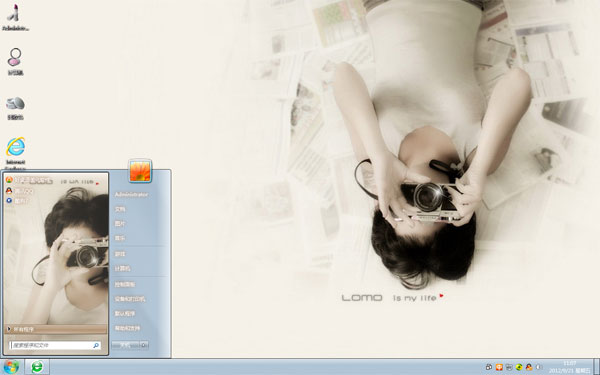Open the powder jar desktop icon
Image resolution: width=600 pixels, height=375 pixels.
tap(15, 108)
